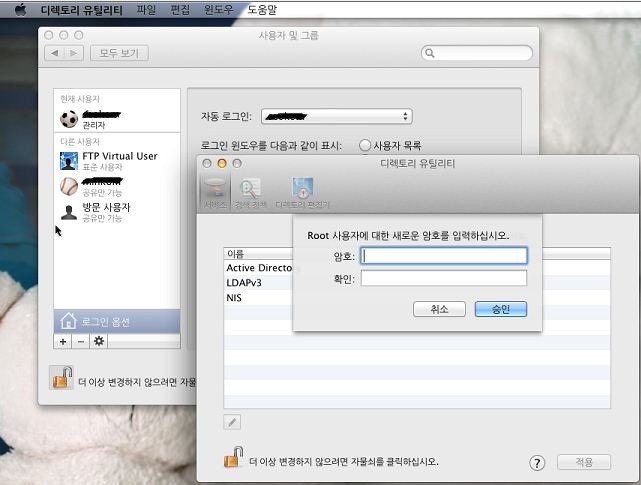
Task: Click the forward arrow in Users & Groups toolbar
Action: (x=74, y=53)
